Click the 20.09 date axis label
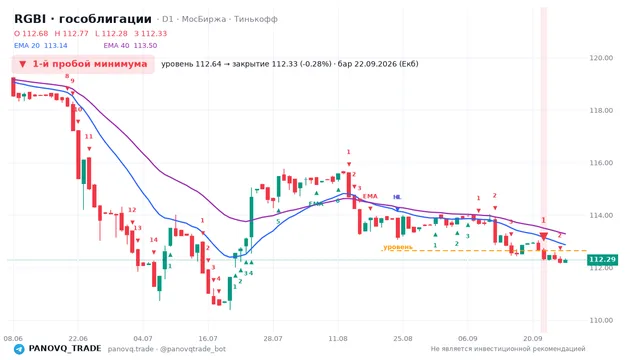The height and width of the screenshot is (360, 640). click(x=532, y=339)
